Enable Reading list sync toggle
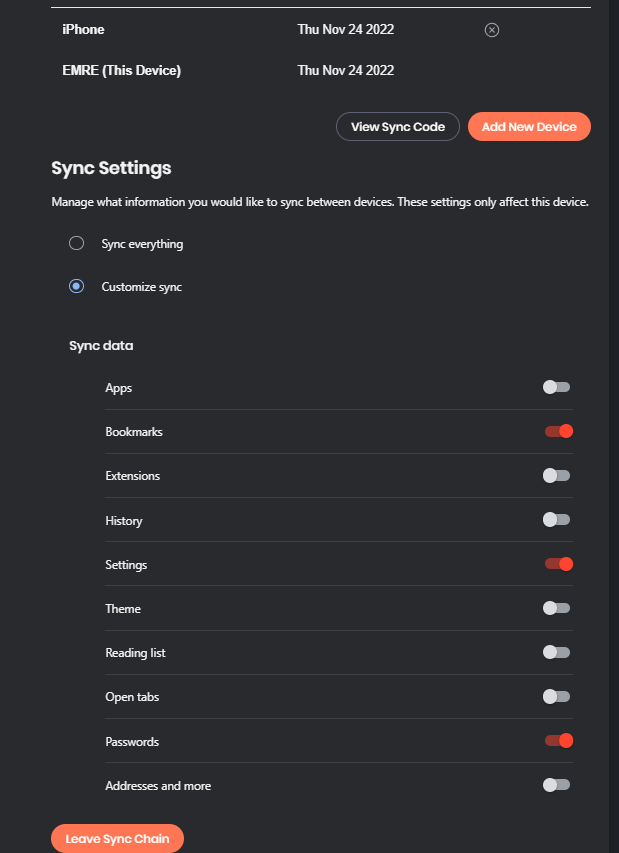This screenshot has width=619, height=853. click(x=557, y=652)
